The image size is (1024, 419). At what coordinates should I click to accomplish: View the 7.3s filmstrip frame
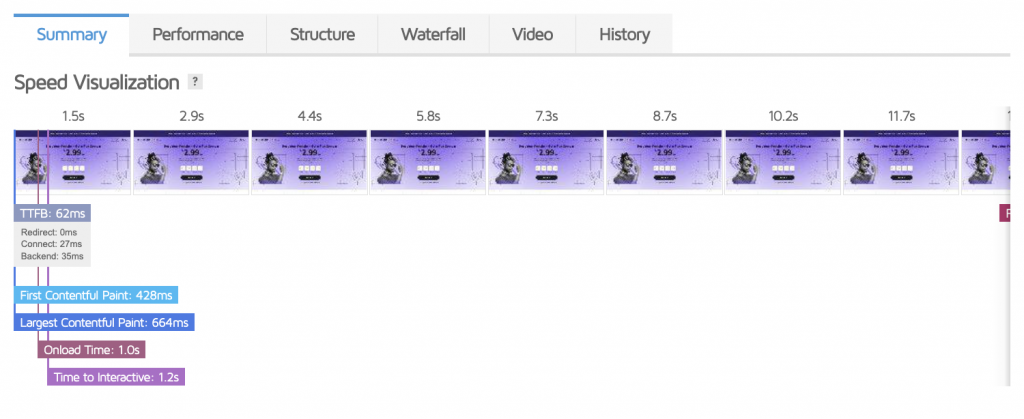pyautogui.click(x=546, y=162)
